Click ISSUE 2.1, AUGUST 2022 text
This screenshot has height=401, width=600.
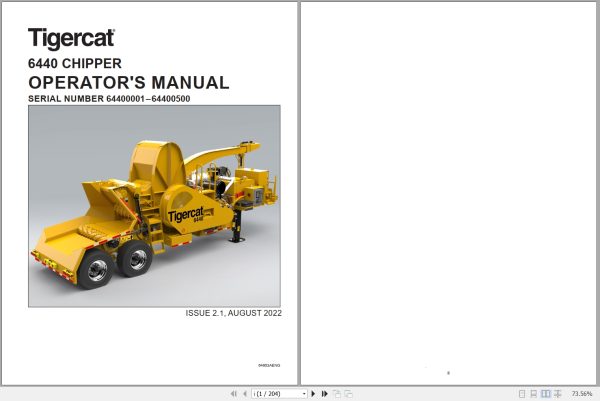pyautogui.click(x=234, y=313)
